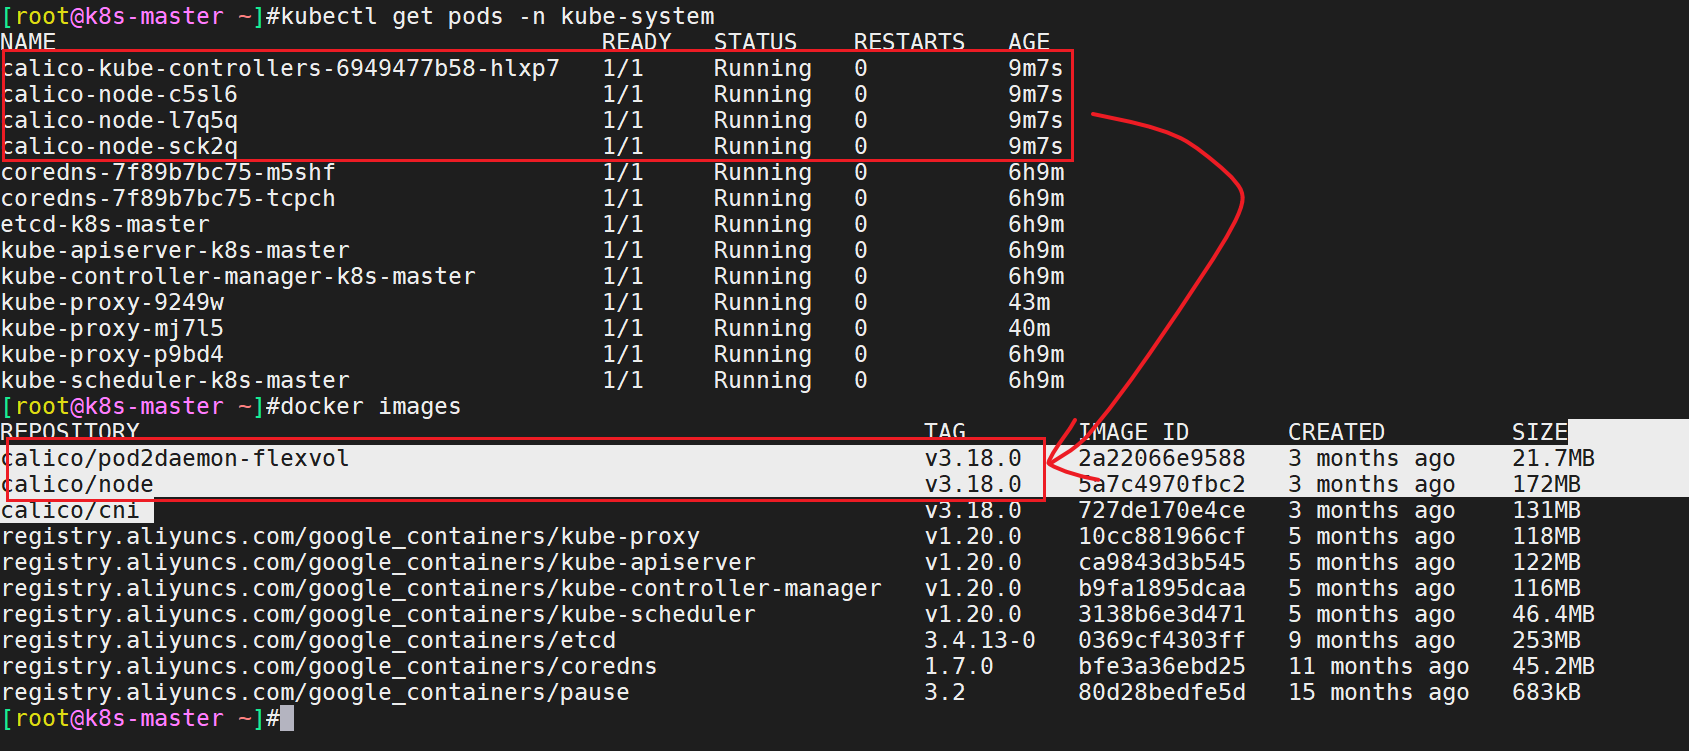Image resolution: width=1689 pixels, height=751 pixels.
Task: Click coredns-7f89b7bc75-m5shf pod name
Action: [x=168, y=172]
